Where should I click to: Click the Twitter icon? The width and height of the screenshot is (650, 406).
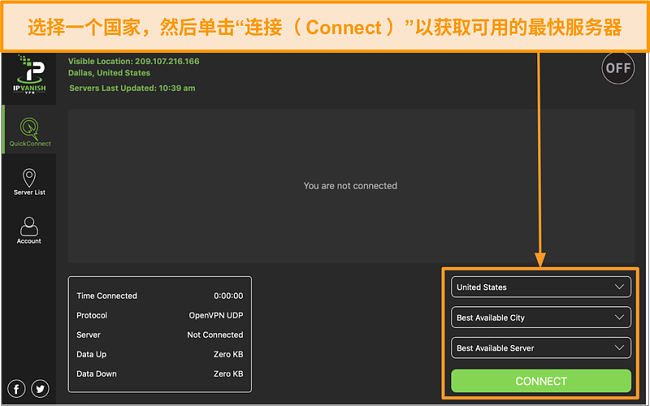pyautogui.click(x=40, y=389)
